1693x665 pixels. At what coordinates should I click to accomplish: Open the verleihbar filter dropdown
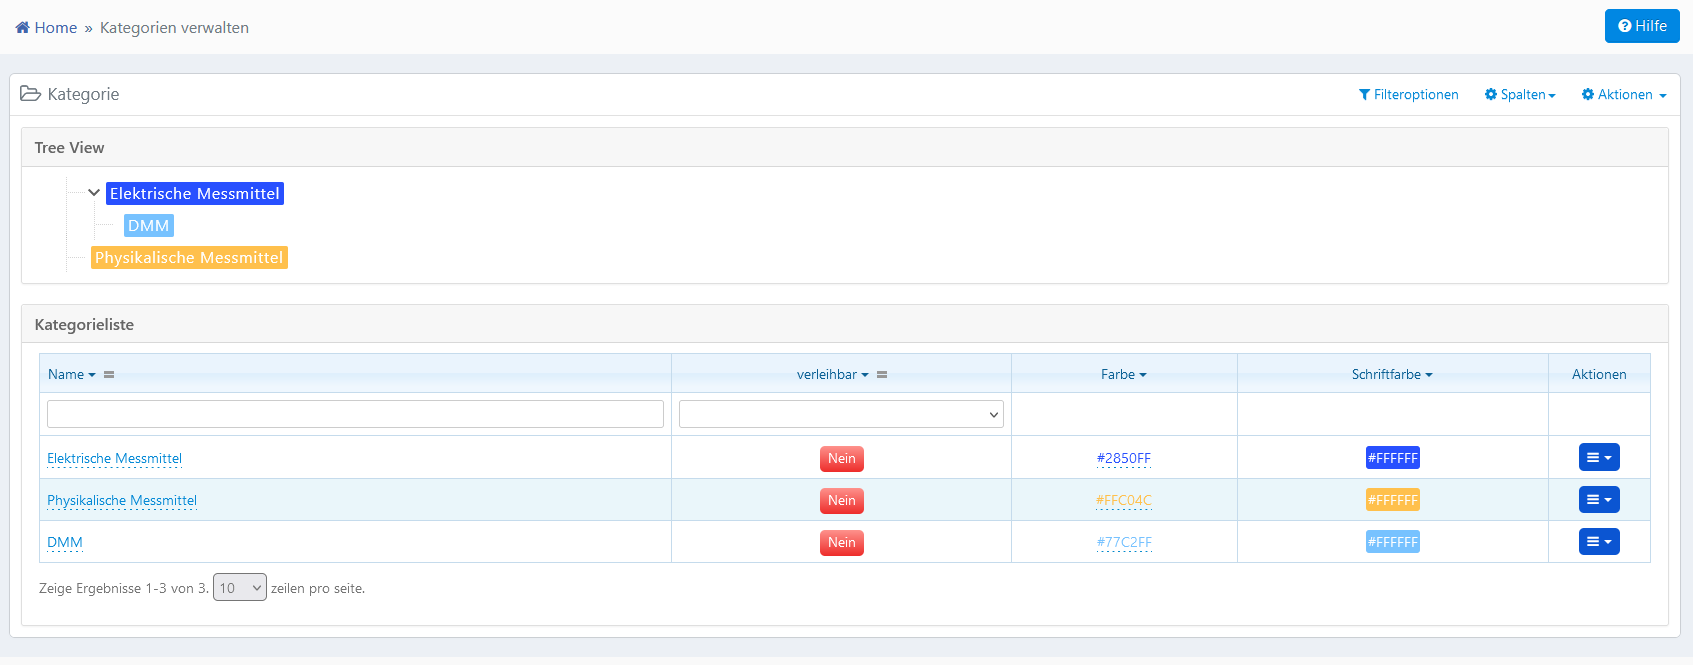pos(840,414)
